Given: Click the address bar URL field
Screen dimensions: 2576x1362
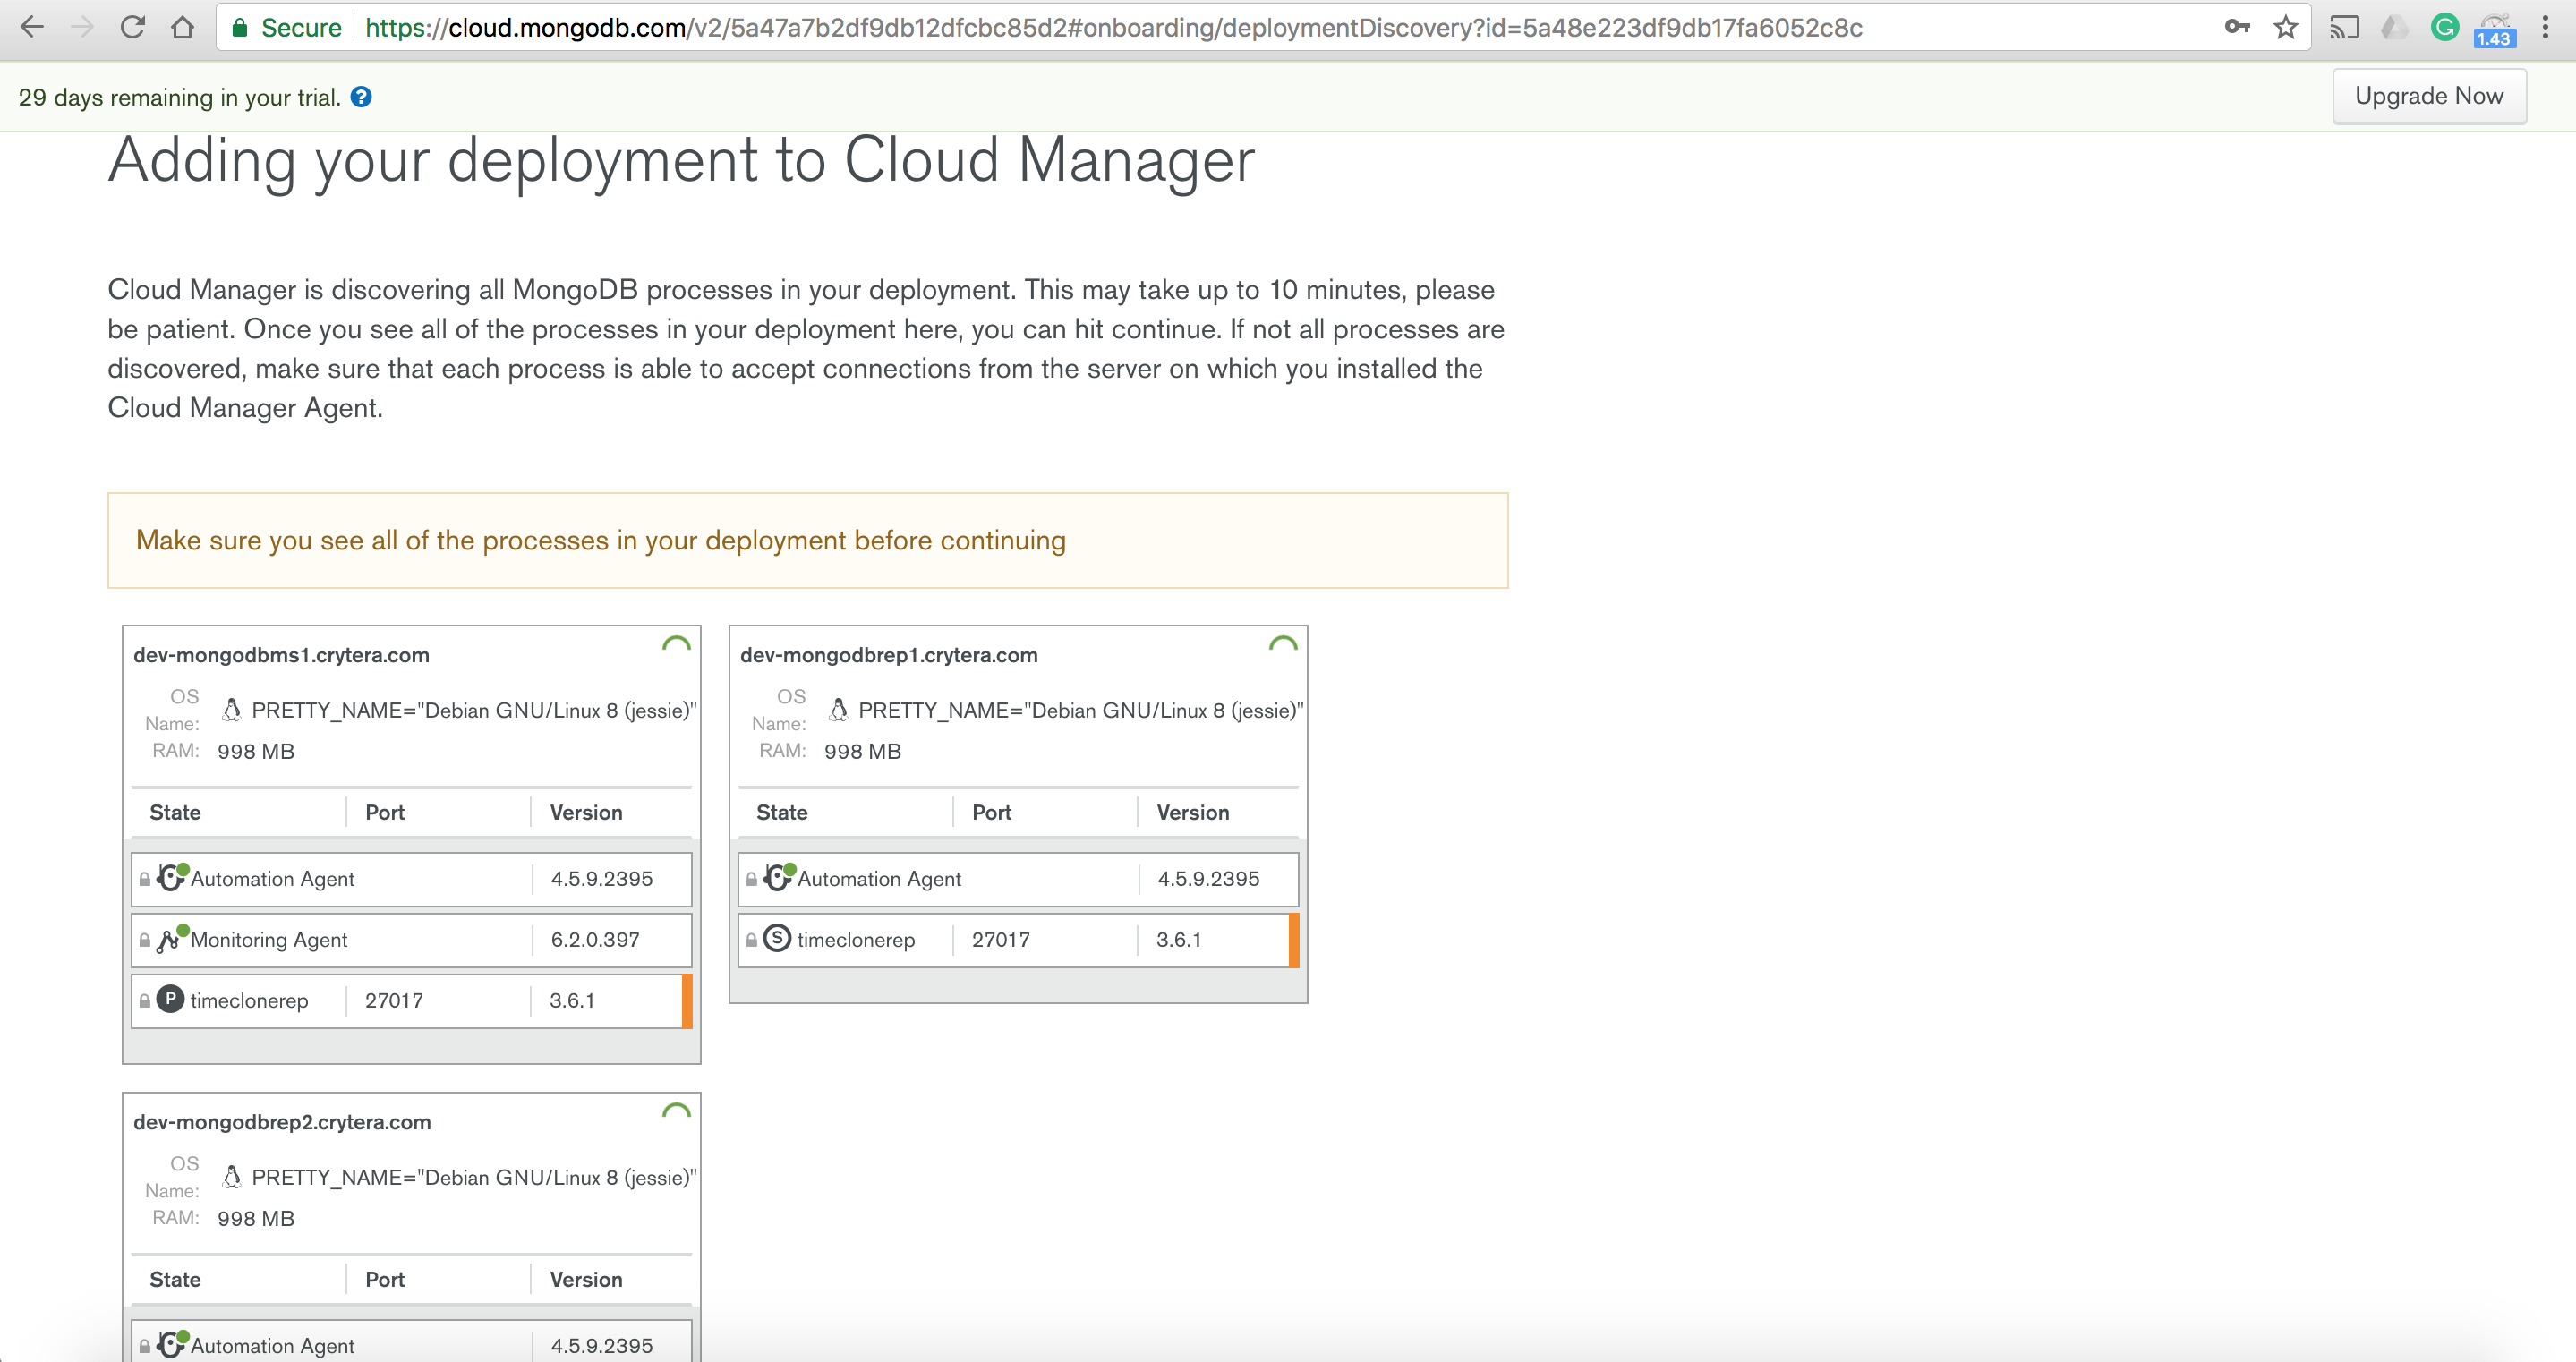Looking at the screenshot, I should click(1113, 28).
